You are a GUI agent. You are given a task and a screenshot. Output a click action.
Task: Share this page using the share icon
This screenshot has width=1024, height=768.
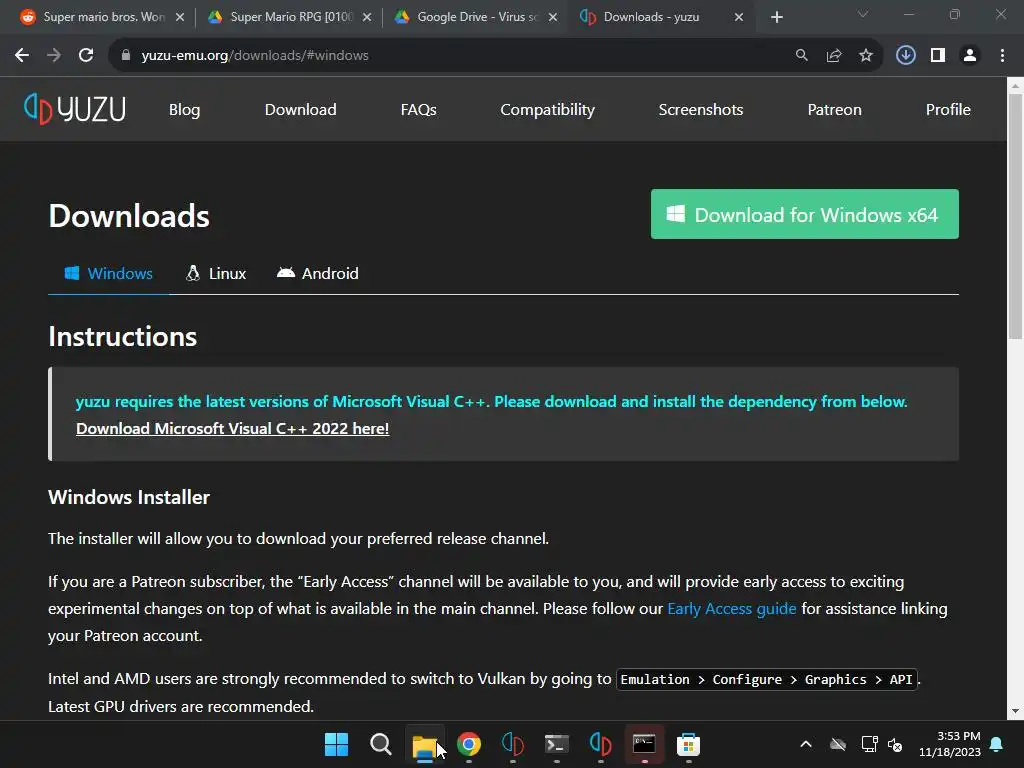point(833,56)
